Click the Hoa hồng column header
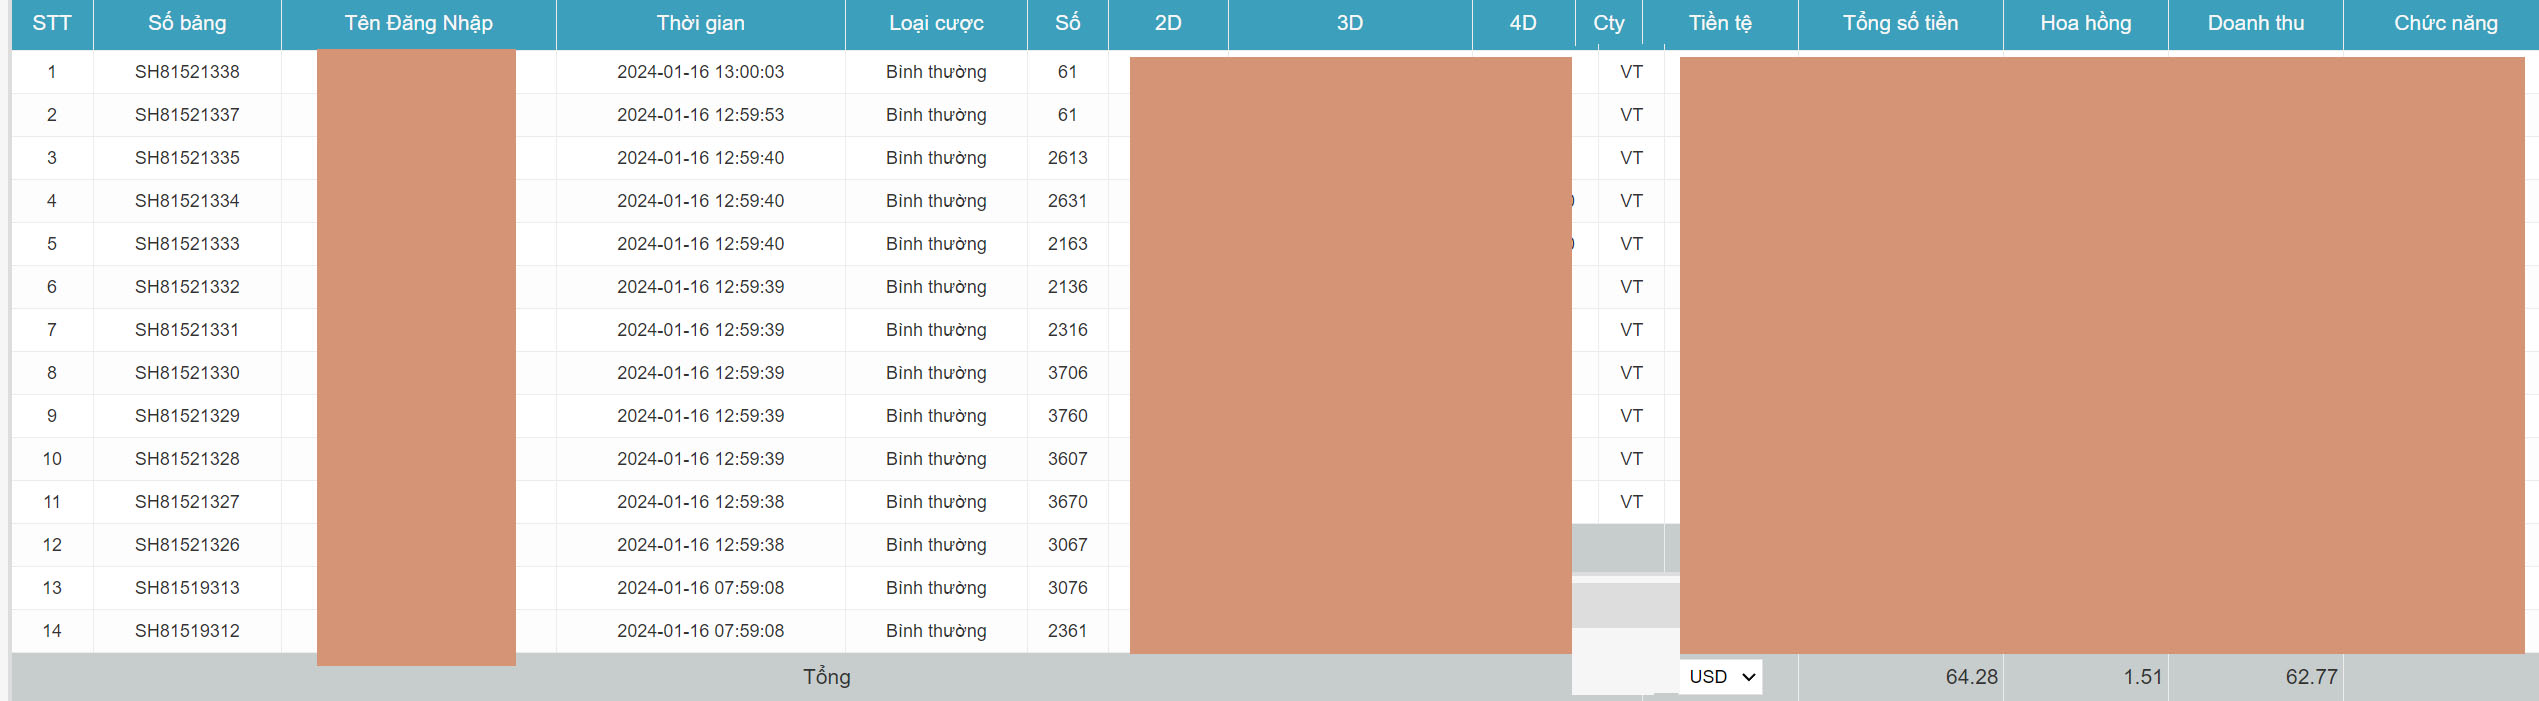This screenshot has width=2539, height=701. tap(2085, 23)
